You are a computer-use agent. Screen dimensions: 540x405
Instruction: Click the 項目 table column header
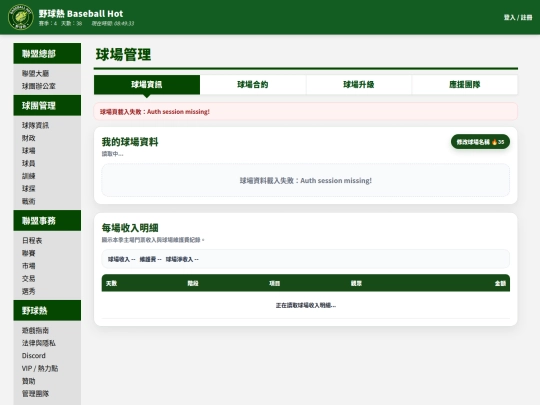274,283
